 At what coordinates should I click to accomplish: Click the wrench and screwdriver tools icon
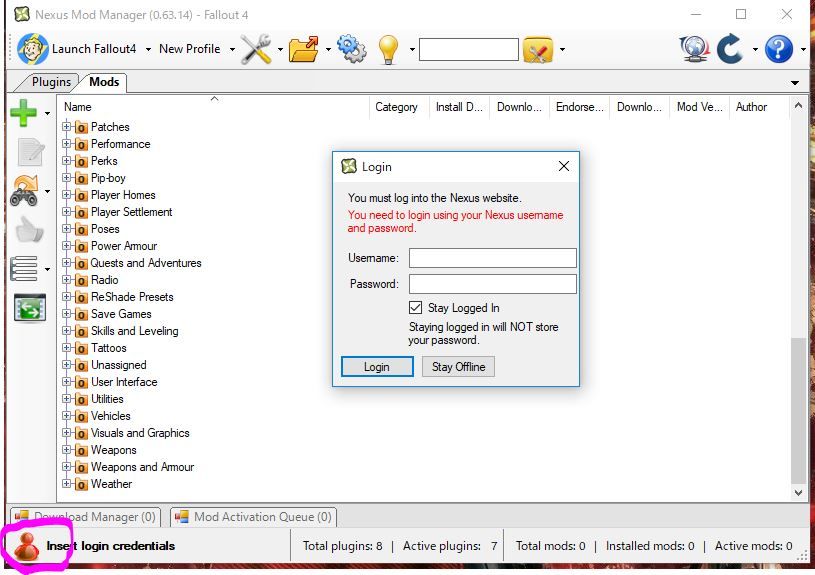(x=256, y=49)
